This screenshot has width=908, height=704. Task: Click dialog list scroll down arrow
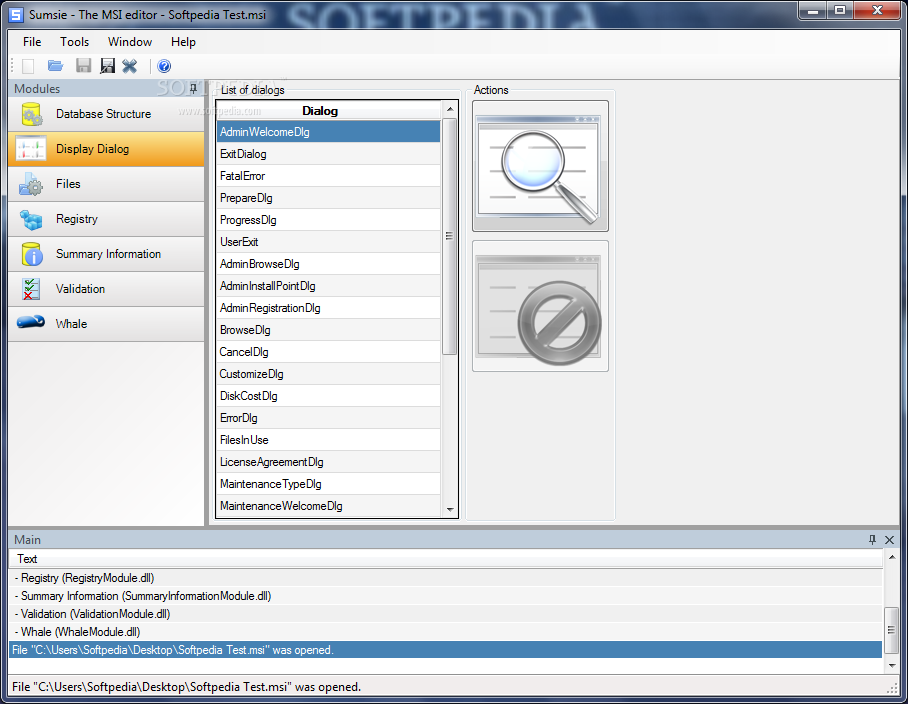pyautogui.click(x=449, y=509)
